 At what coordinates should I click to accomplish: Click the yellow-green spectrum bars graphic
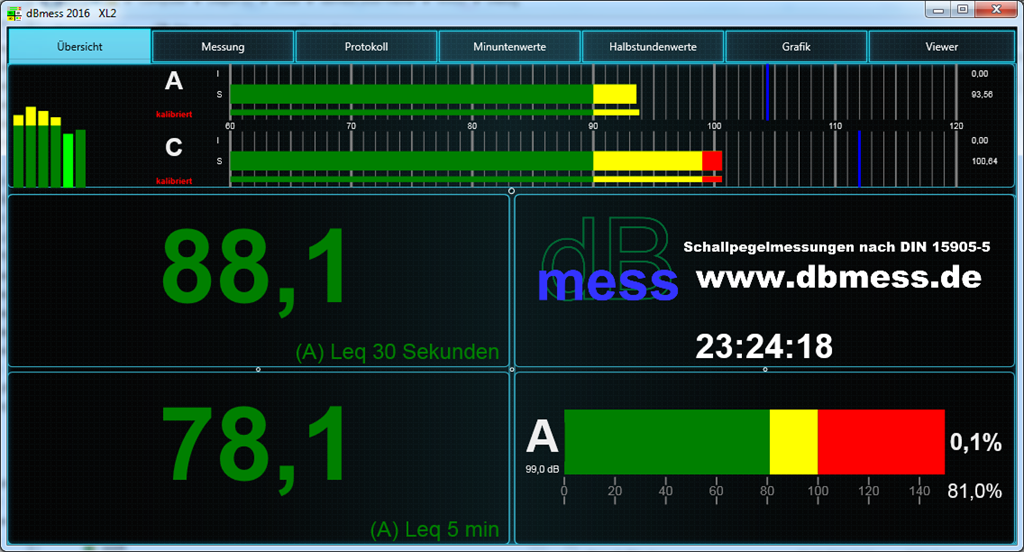coord(50,148)
